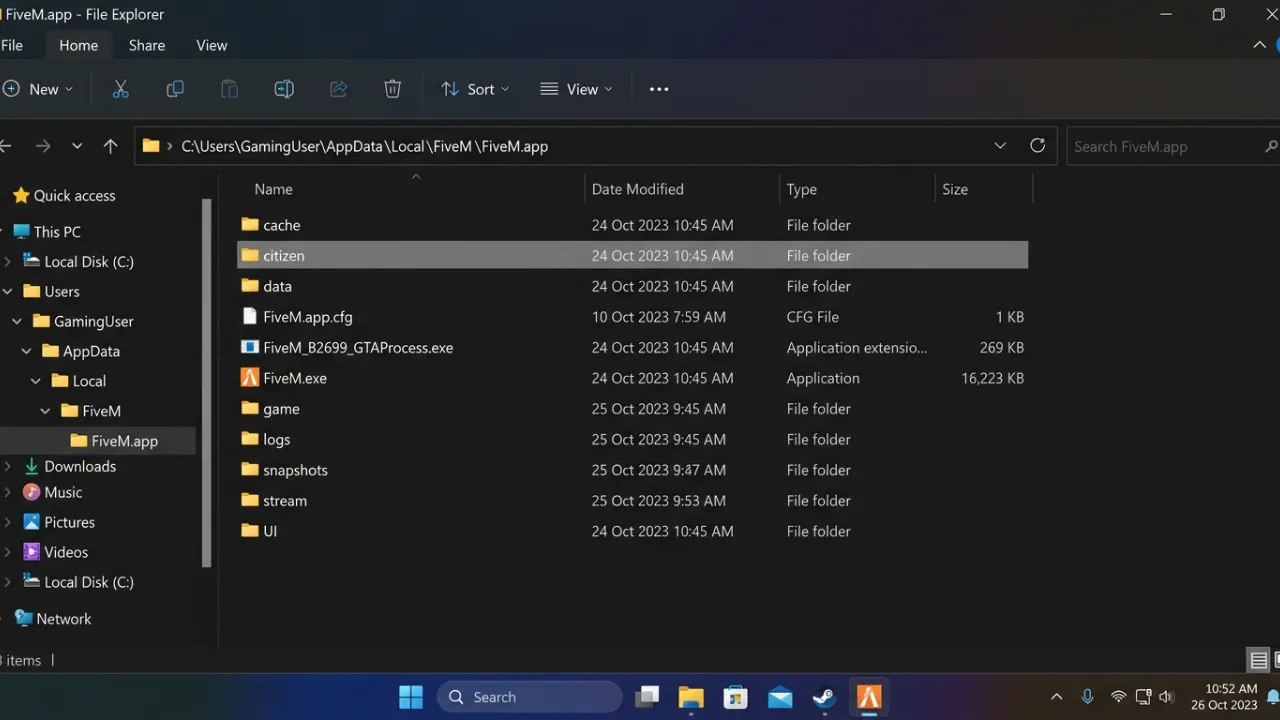
Task: Collapse the AppData tree node
Action: (27, 351)
